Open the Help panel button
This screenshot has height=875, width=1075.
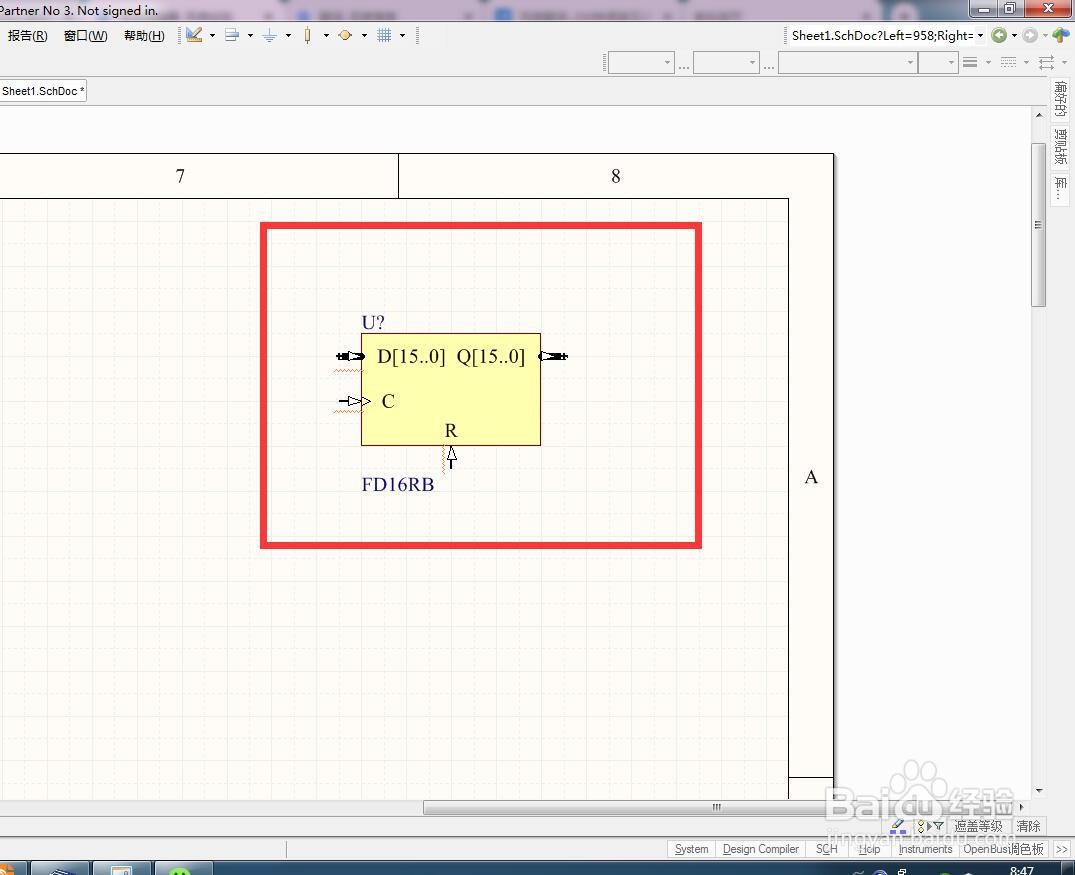(x=869, y=849)
